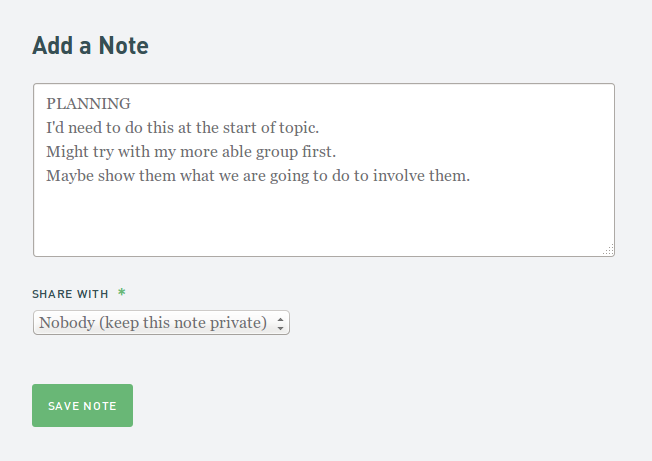Open the Share With dropdown
The height and width of the screenshot is (461, 652).
(161, 323)
